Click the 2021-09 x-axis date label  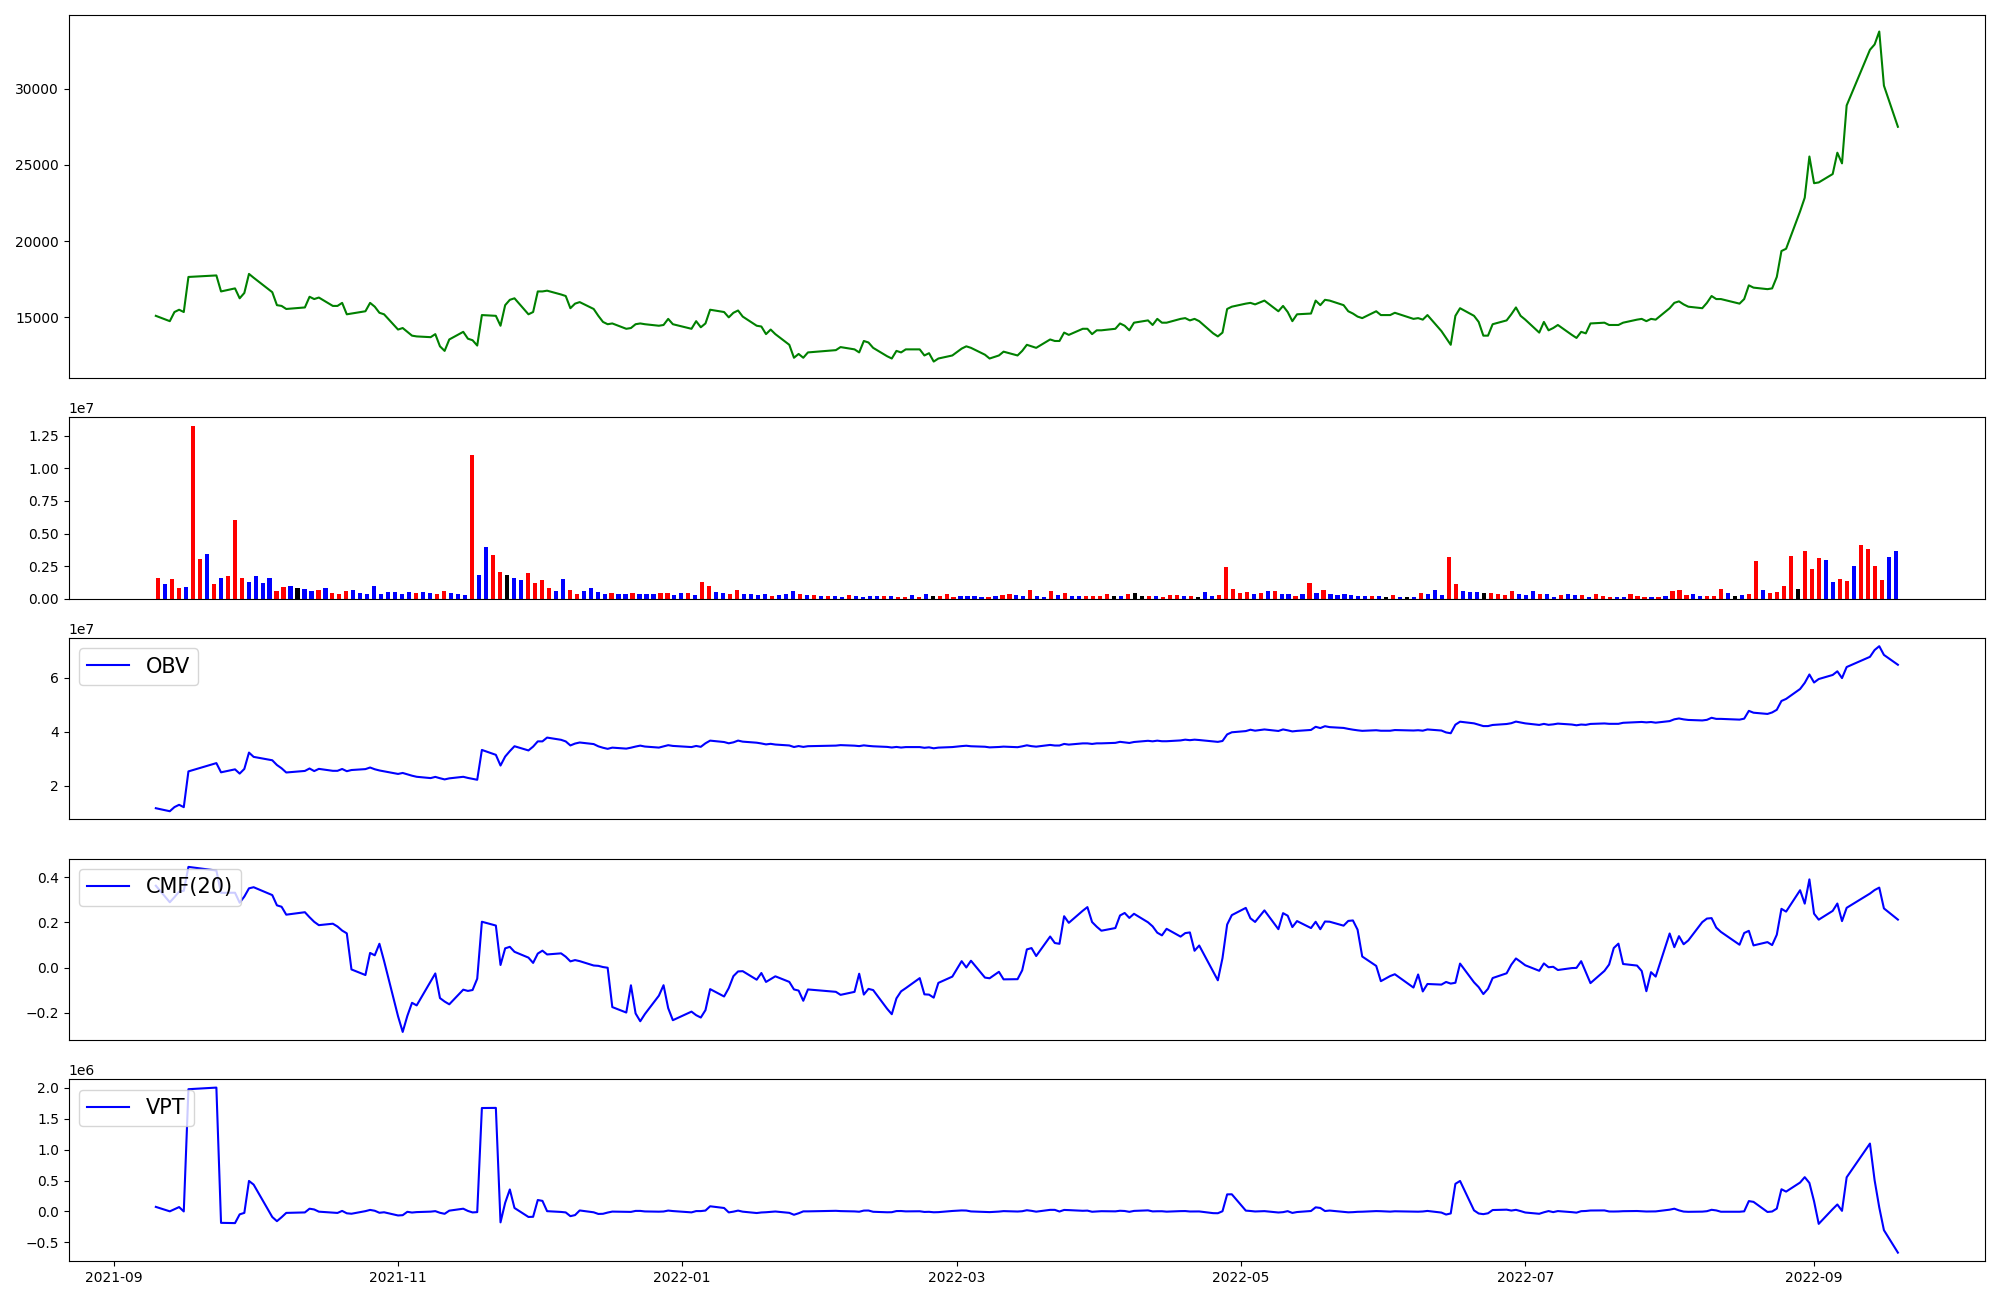click(x=114, y=1276)
